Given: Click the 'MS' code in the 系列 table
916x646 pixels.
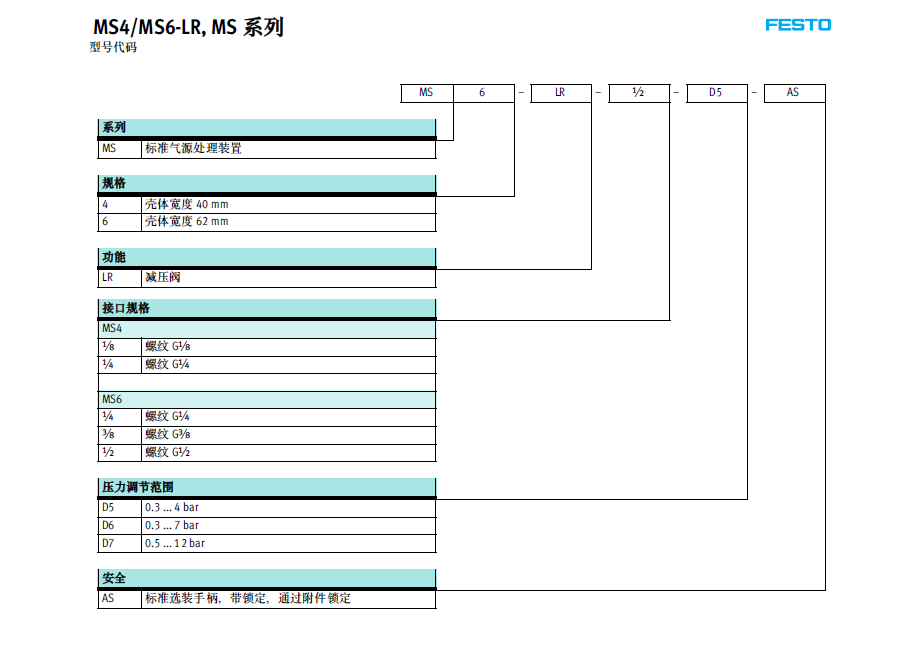Looking at the screenshot, I should pos(120,148).
